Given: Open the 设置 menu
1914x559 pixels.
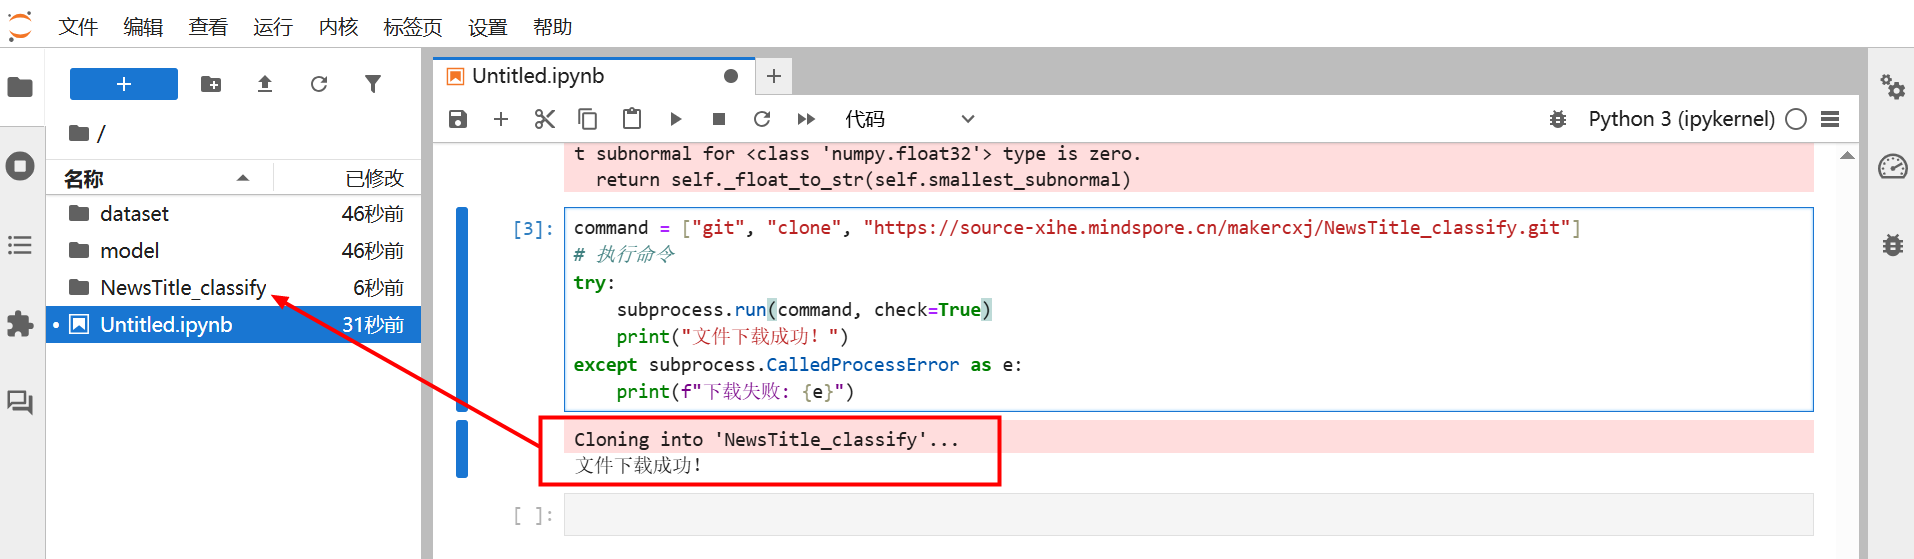Looking at the screenshot, I should 488,27.
